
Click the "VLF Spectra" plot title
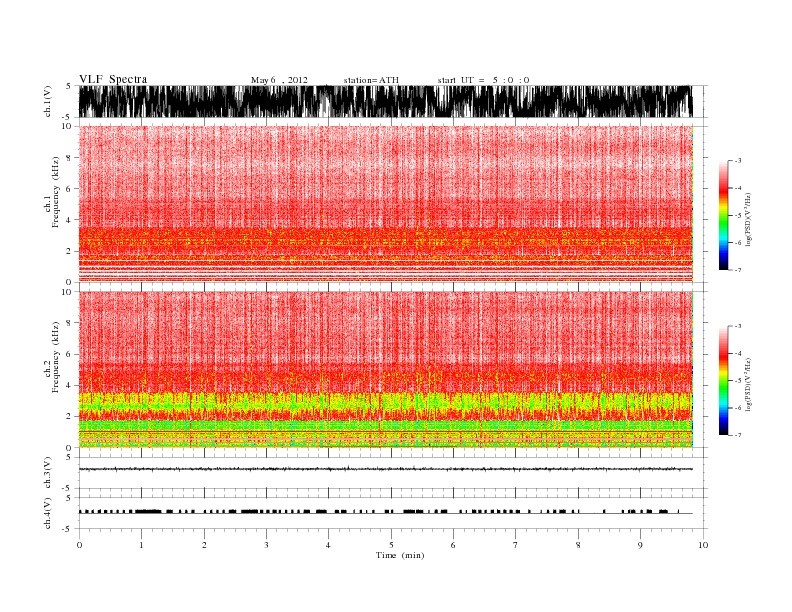click(113, 79)
